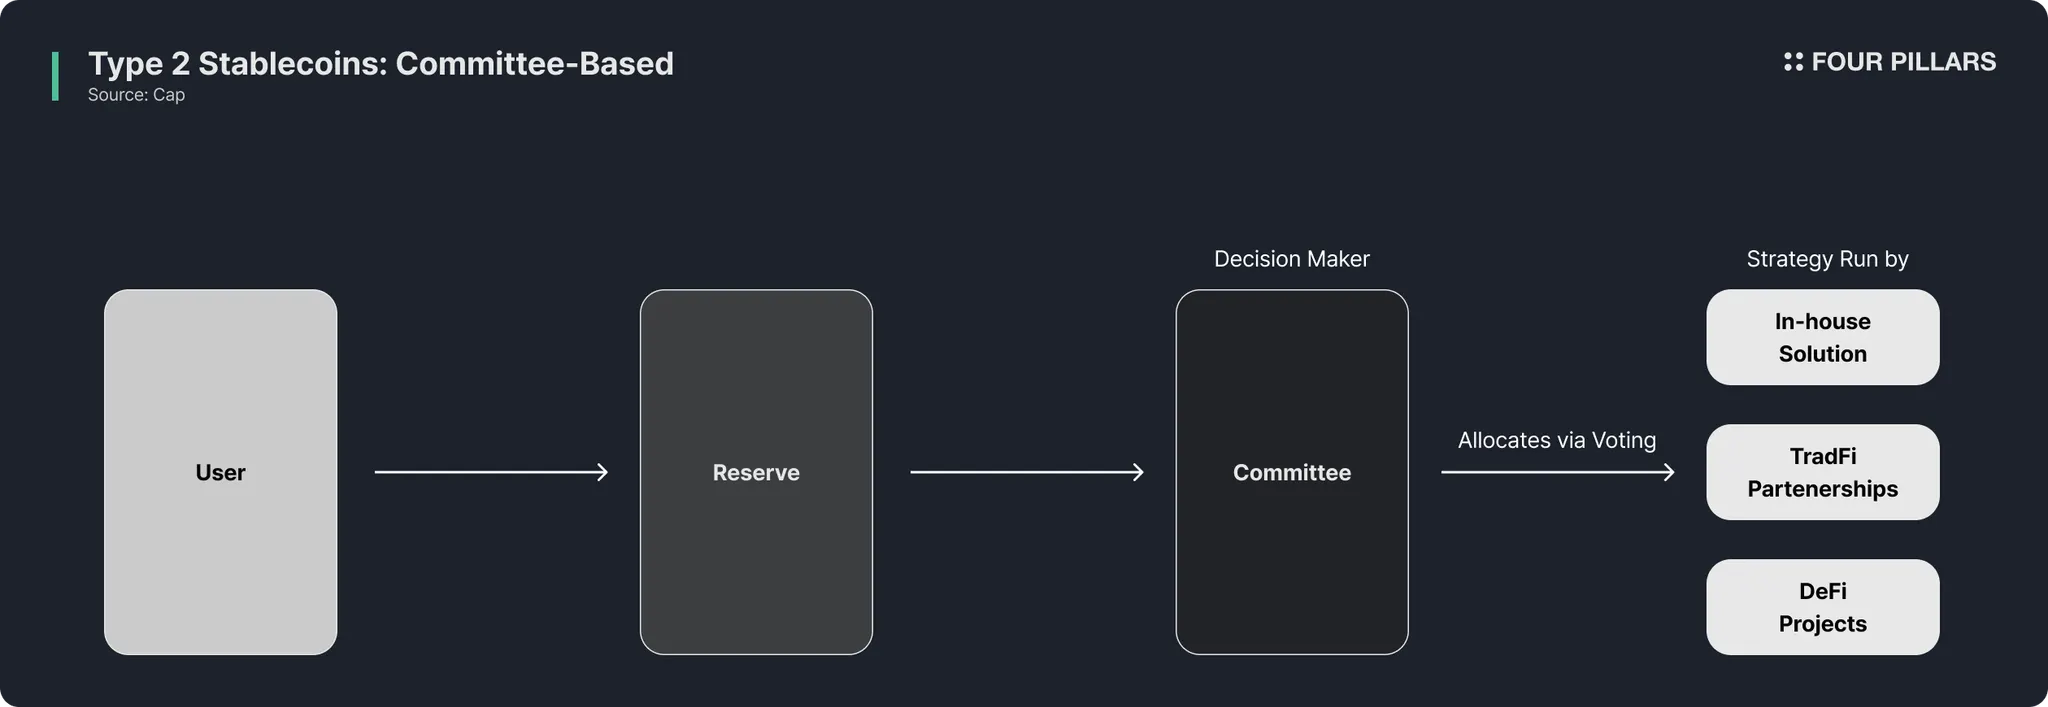Click the 'Strategy Run by' heading
The height and width of the screenshot is (707, 2048).
(1827, 259)
